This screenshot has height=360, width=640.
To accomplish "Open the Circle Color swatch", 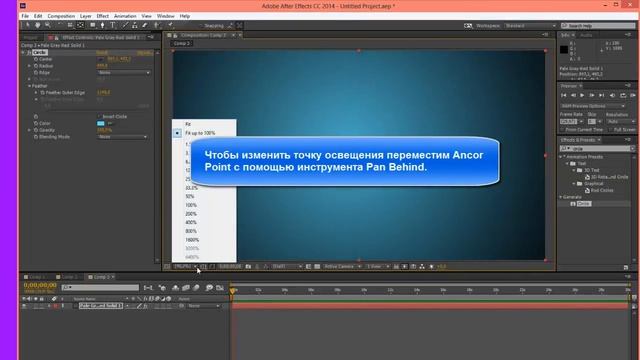I will tap(100, 123).
